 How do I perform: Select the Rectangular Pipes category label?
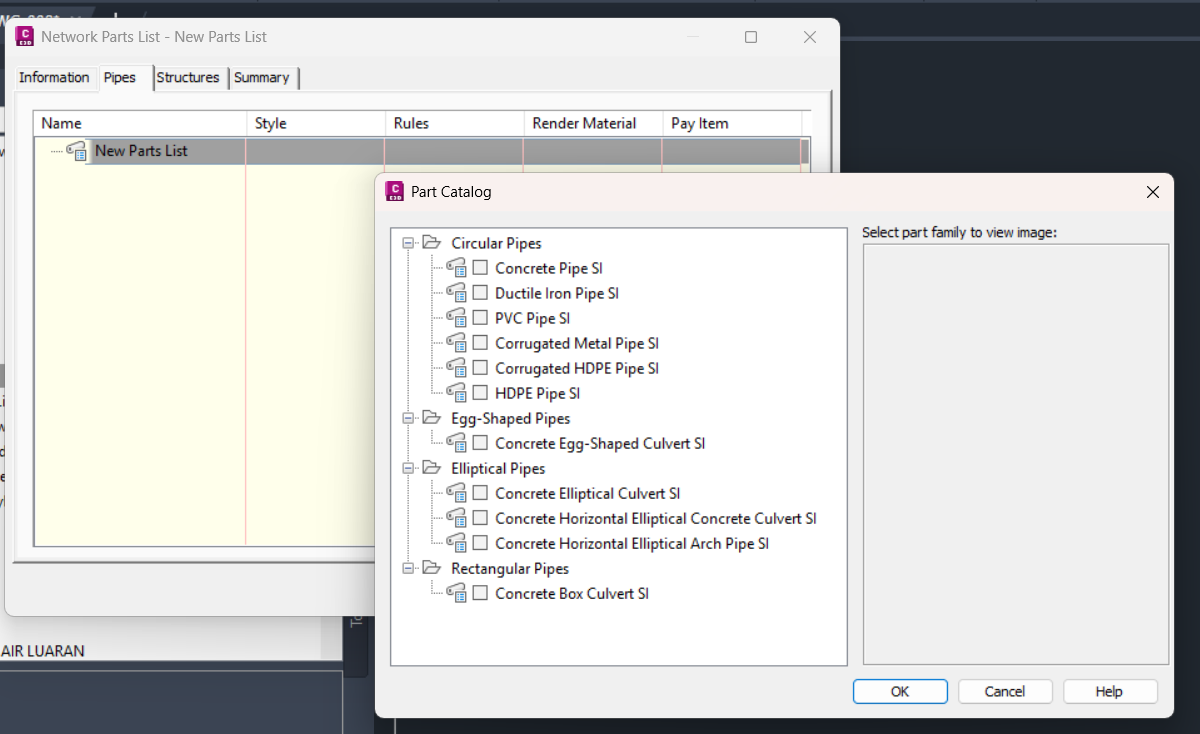pos(510,568)
